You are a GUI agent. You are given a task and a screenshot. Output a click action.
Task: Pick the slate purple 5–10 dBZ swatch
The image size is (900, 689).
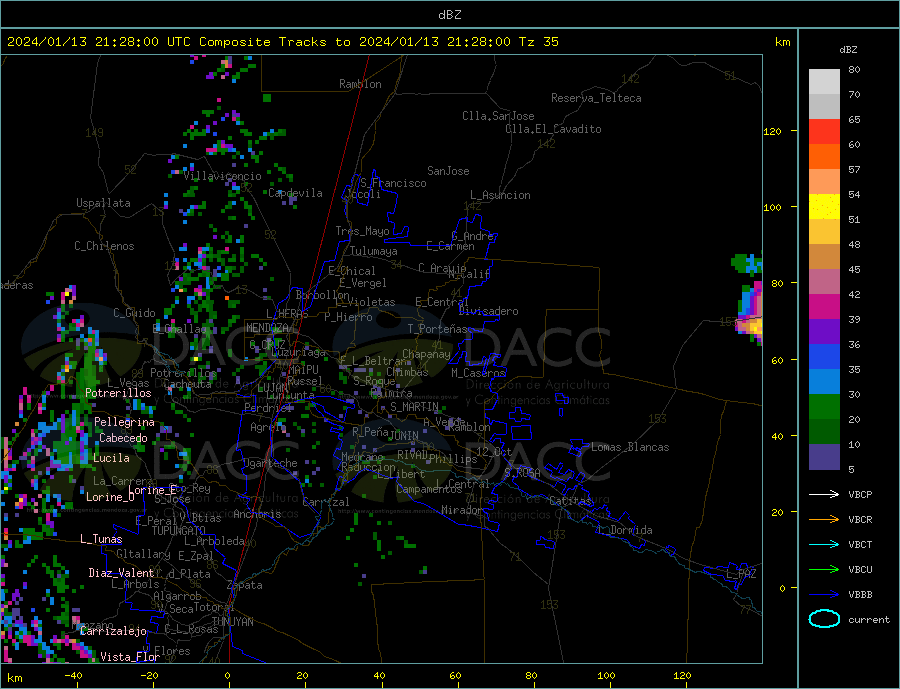click(824, 456)
